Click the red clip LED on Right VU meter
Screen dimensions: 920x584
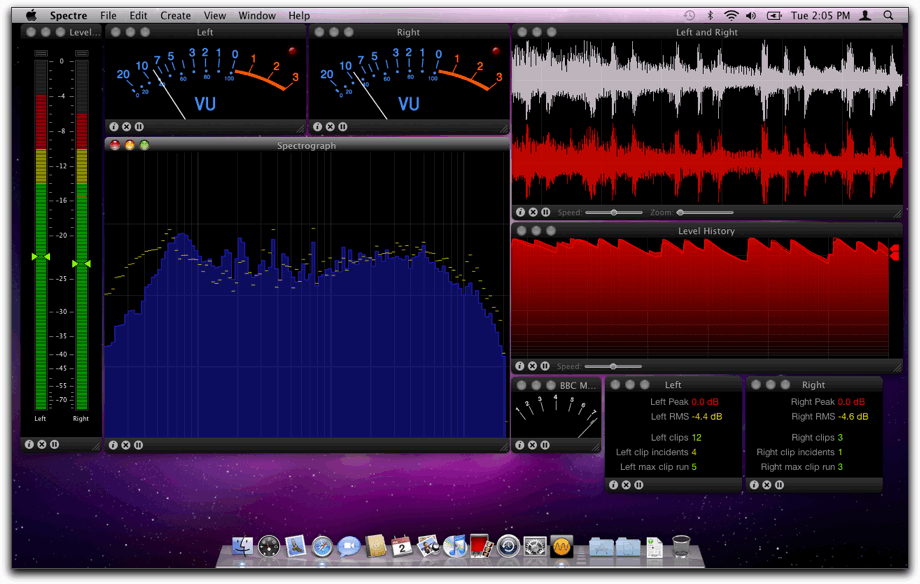[496, 51]
